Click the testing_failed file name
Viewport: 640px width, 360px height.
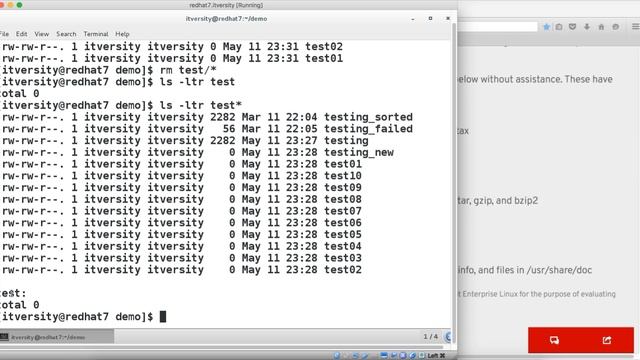tap(368, 129)
